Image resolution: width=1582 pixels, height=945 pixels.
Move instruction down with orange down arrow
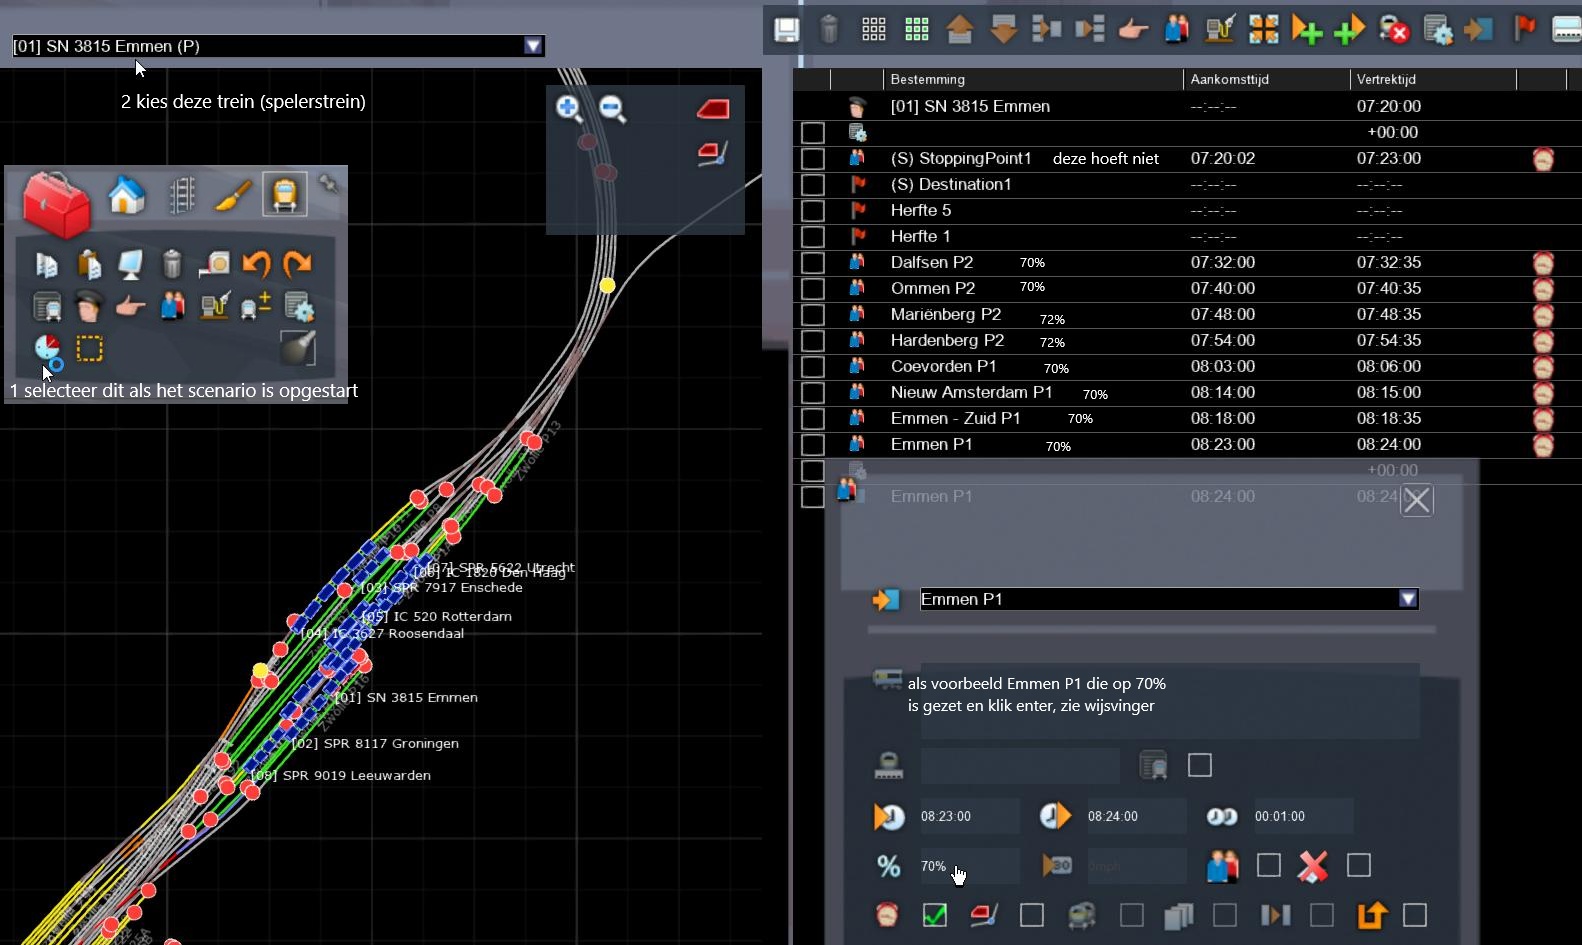pyautogui.click(x=1004, y=30)
